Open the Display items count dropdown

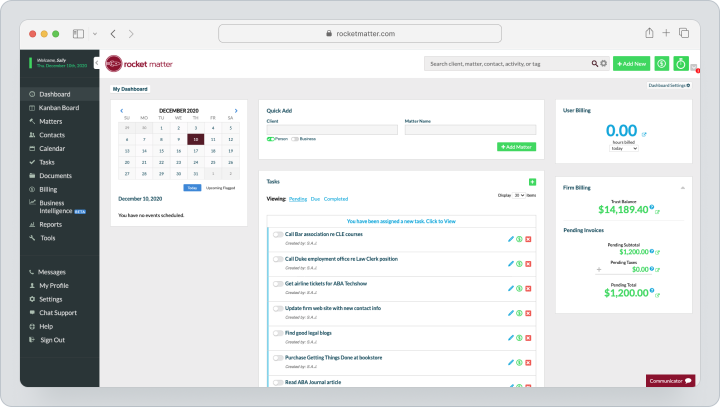519,195
